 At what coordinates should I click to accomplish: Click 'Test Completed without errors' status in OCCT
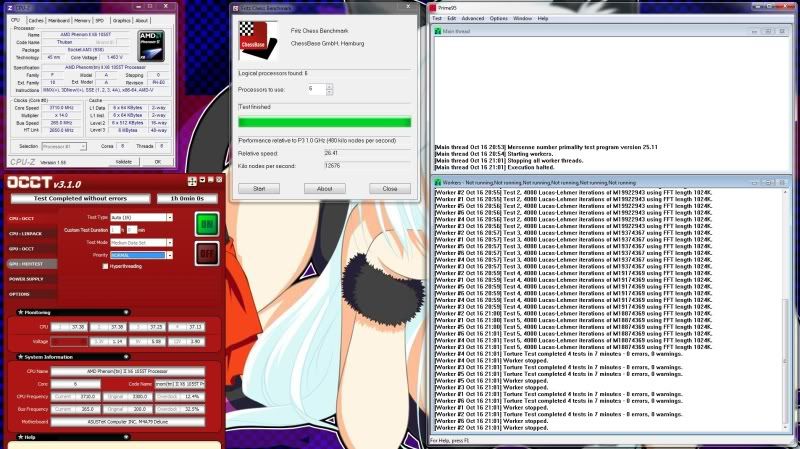pos(81,198)
